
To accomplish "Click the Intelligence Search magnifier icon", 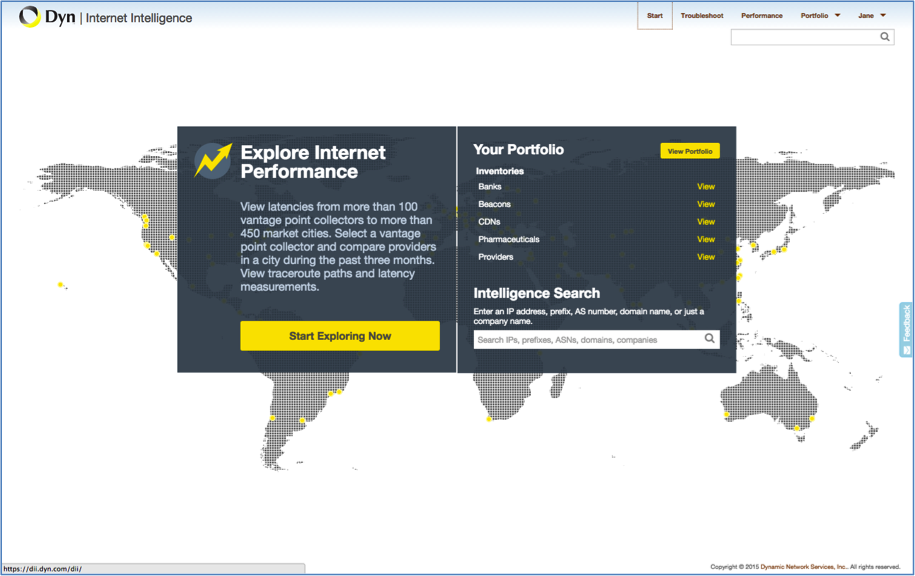I will click(710, 338).
